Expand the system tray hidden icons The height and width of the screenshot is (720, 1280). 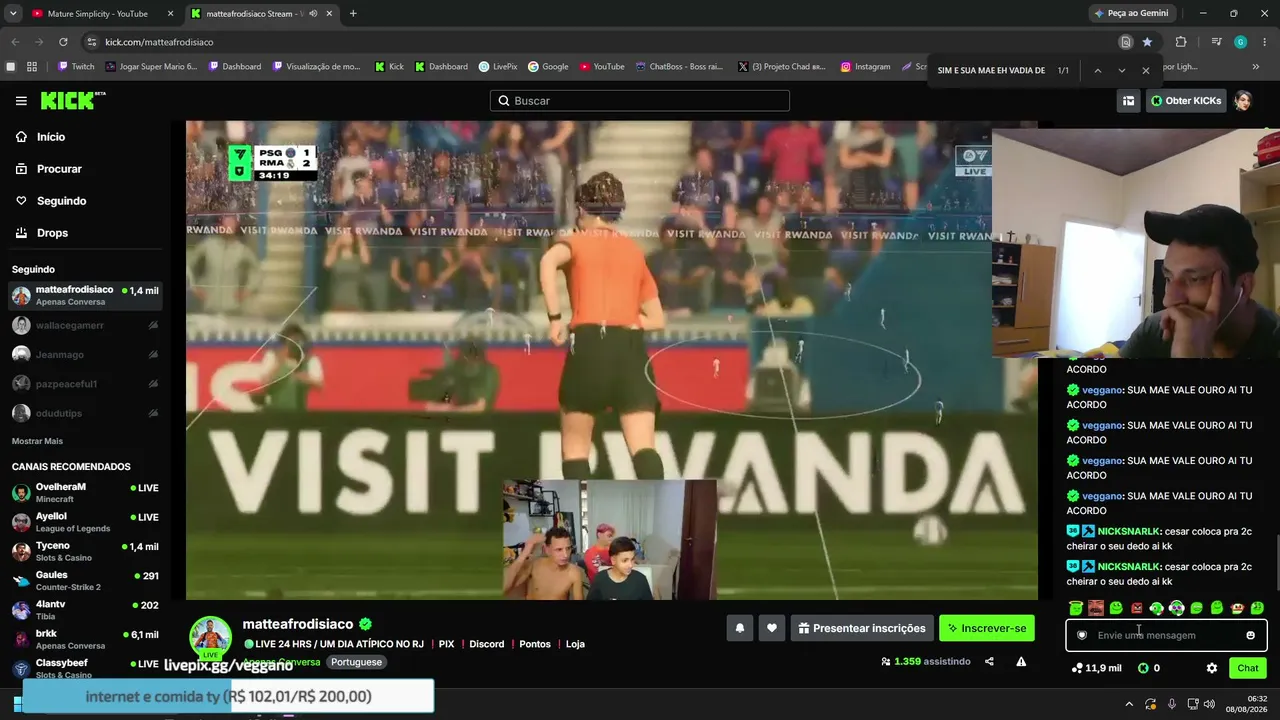coord(1127,704)
